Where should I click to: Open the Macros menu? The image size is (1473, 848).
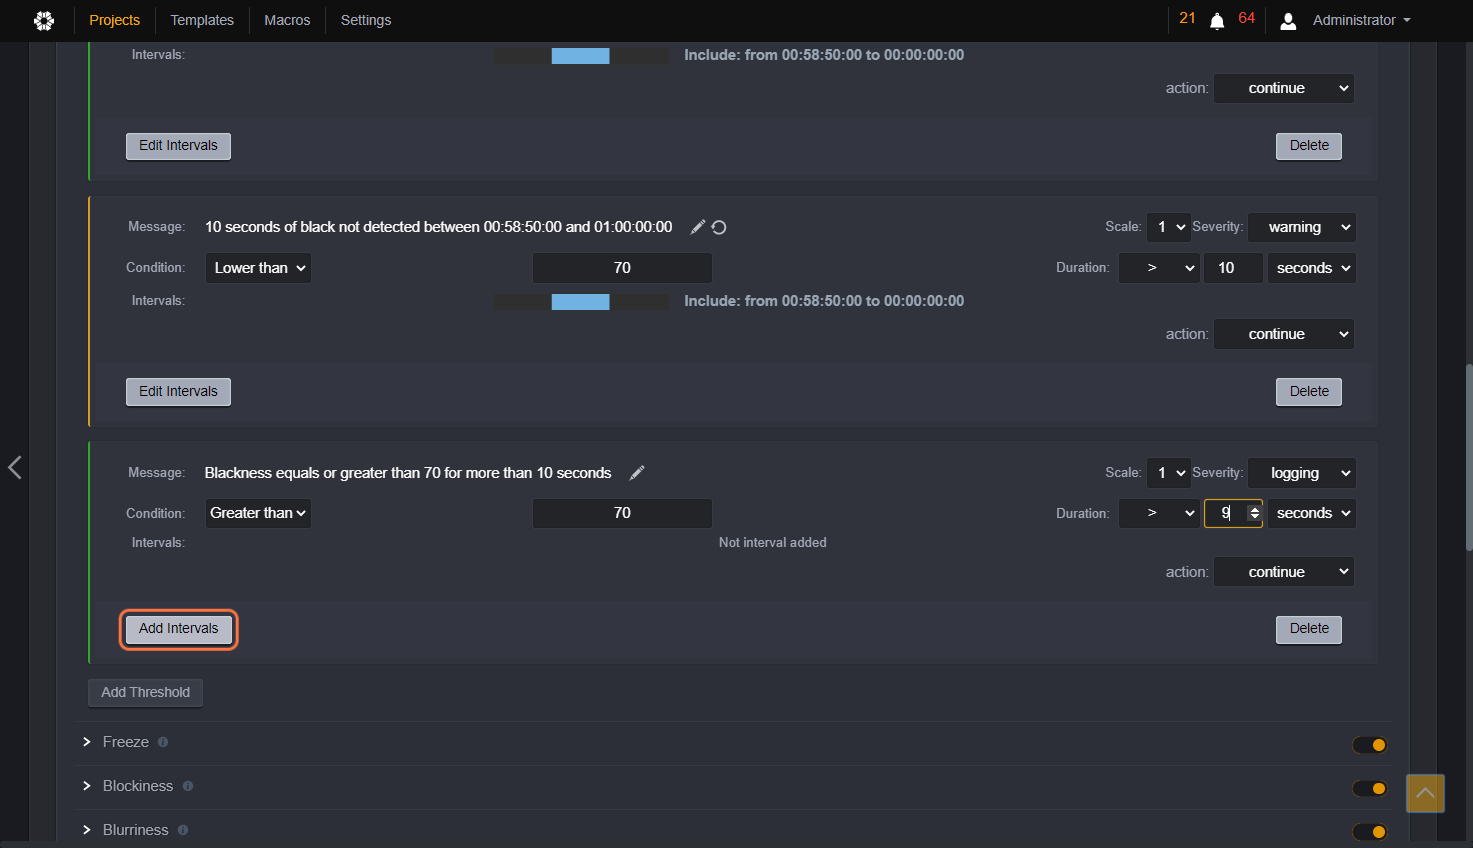pyautogui.click(x=287, y=20)
